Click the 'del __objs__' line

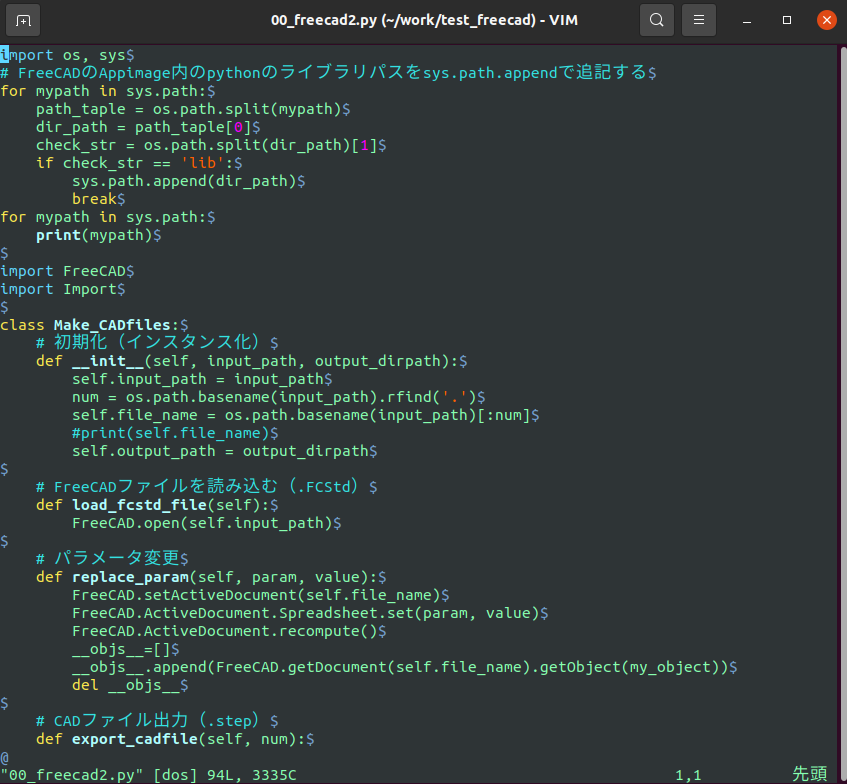130,685
